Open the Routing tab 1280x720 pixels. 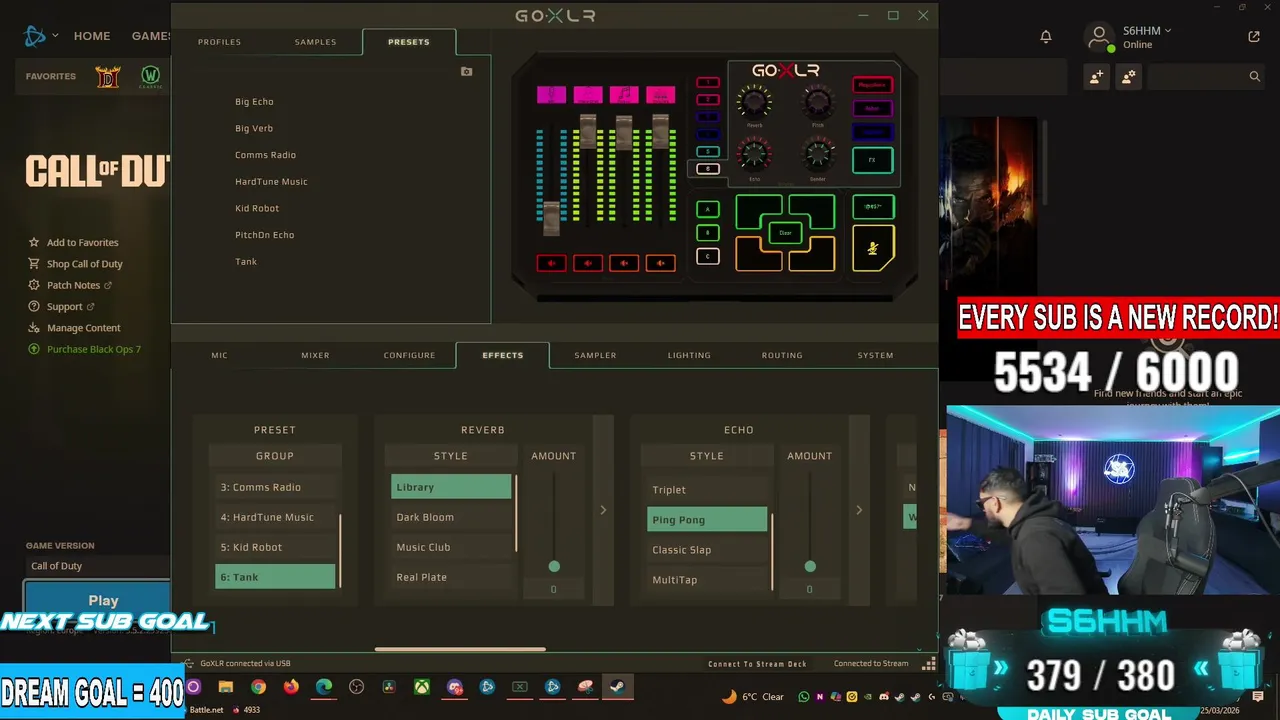[782, 355]
